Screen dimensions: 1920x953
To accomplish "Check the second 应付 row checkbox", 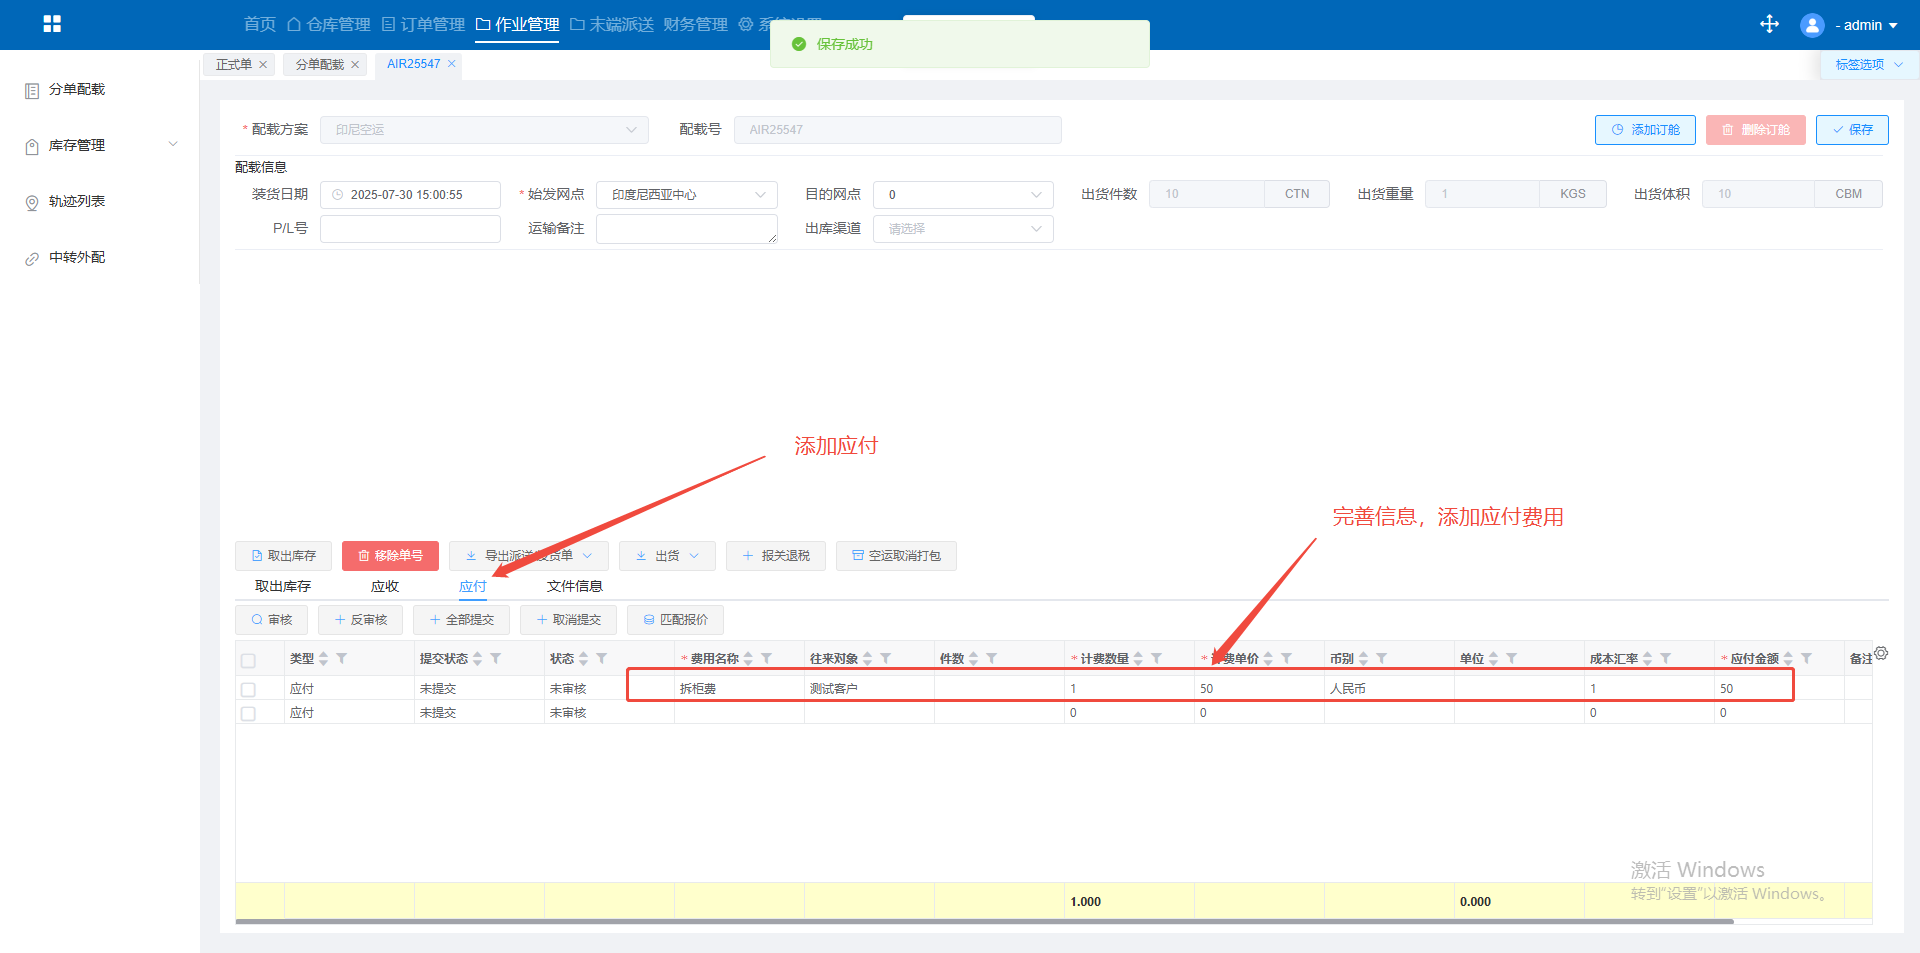I will pos(248,713).
